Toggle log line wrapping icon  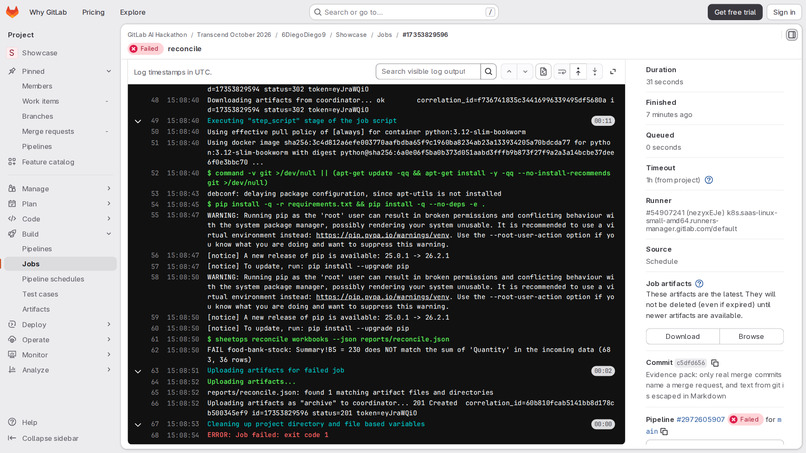click(x=561, y=71)
